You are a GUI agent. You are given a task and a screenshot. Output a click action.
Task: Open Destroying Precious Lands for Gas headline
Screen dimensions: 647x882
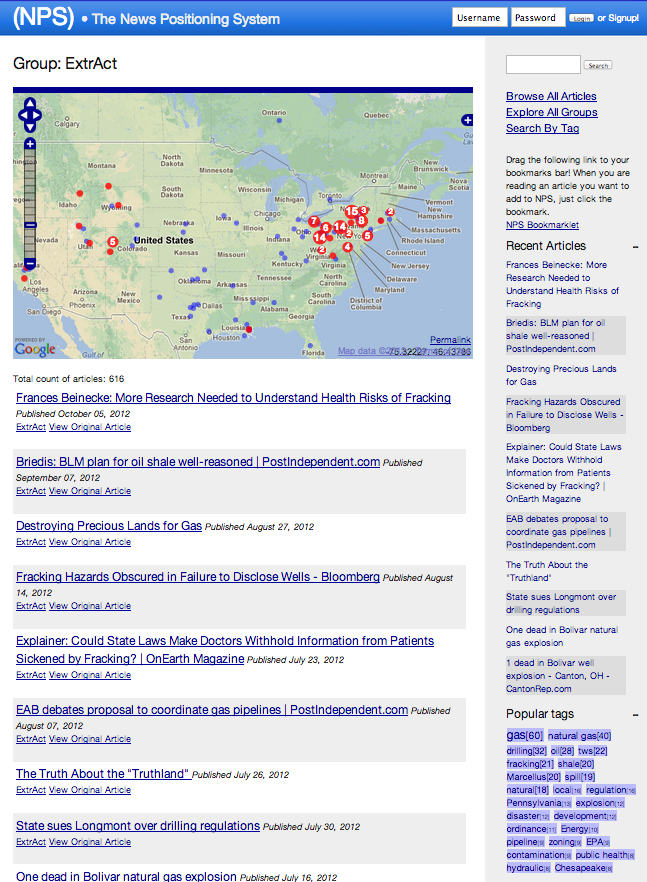(109, 526)
